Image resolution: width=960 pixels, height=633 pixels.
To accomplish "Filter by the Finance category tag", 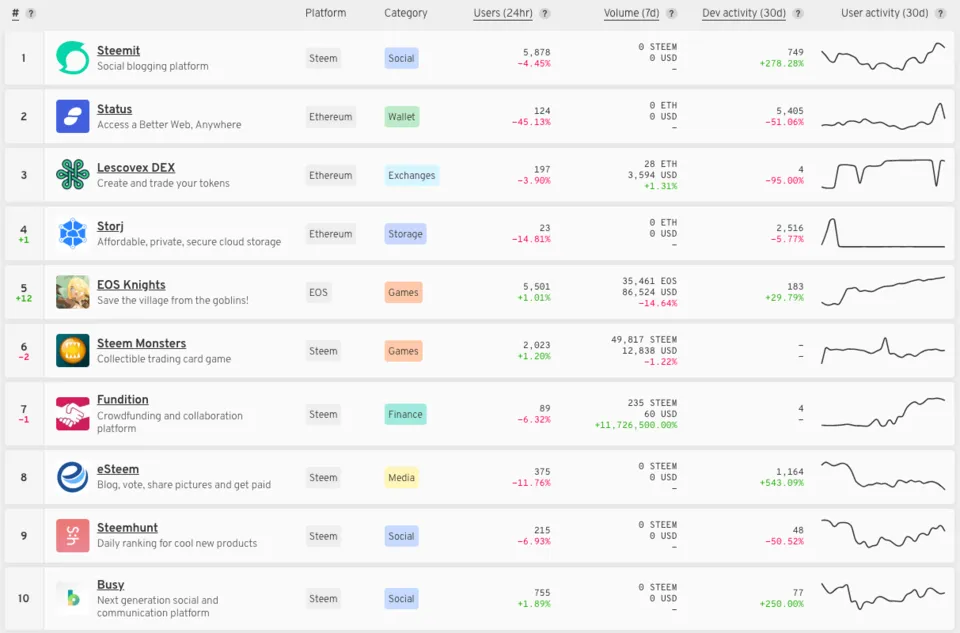I will [x=405, y=414].
